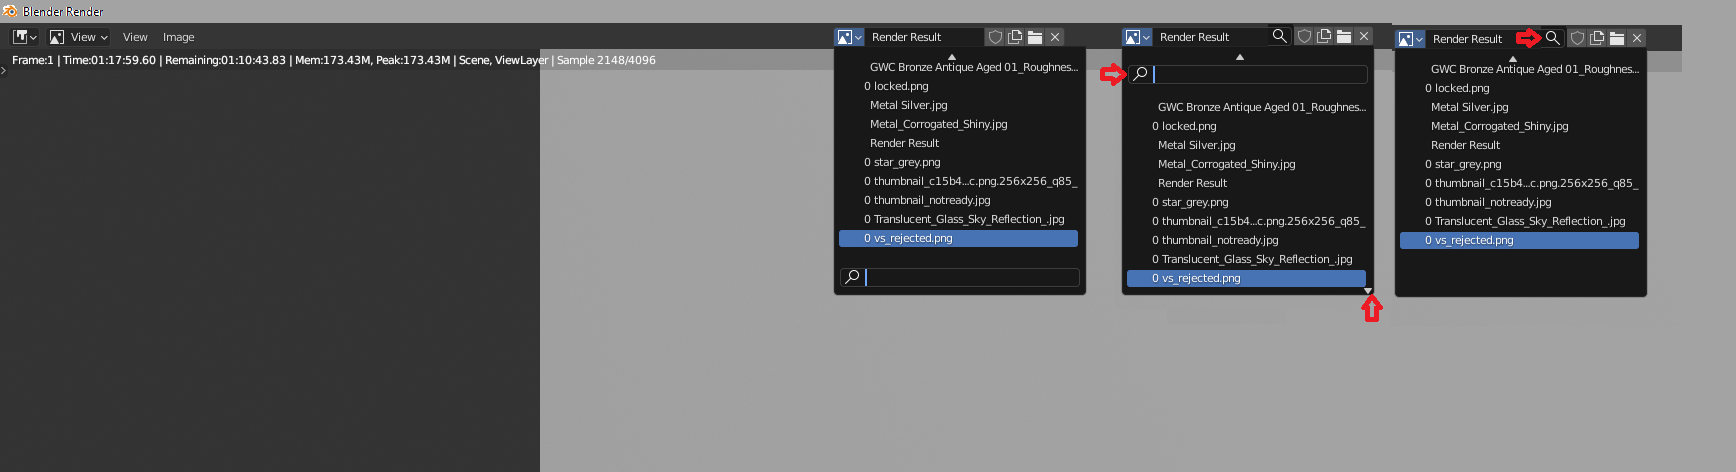Image resolution: width=1736 pixels, height=472 pixels.
Task: Toggle the fake user shield in the middle panel
Action: pyautogui.click(x=1304, y=37)
